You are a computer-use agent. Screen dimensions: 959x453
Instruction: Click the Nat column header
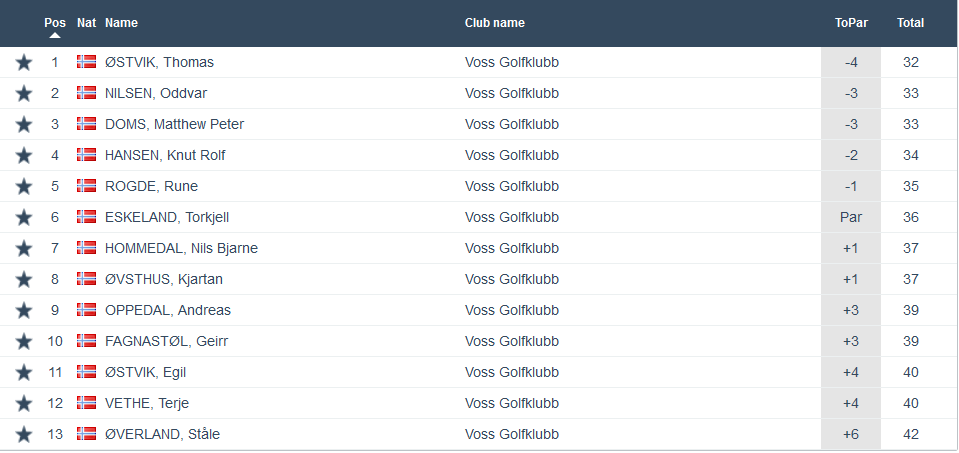[86, 22]
